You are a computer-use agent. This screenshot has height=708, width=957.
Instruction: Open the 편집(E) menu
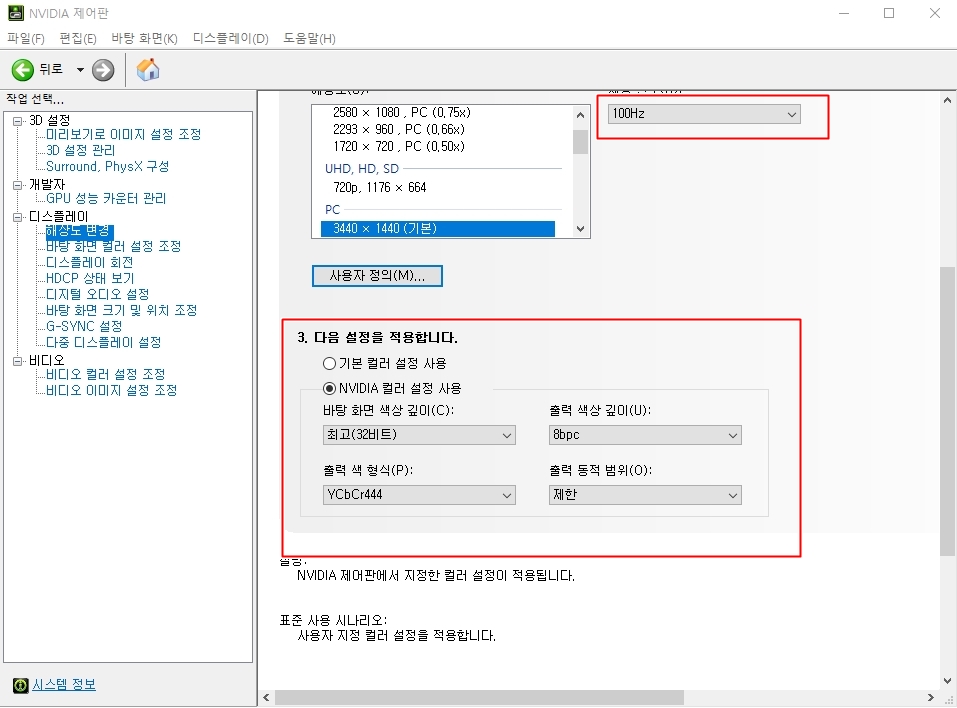[x=78, y=38]
